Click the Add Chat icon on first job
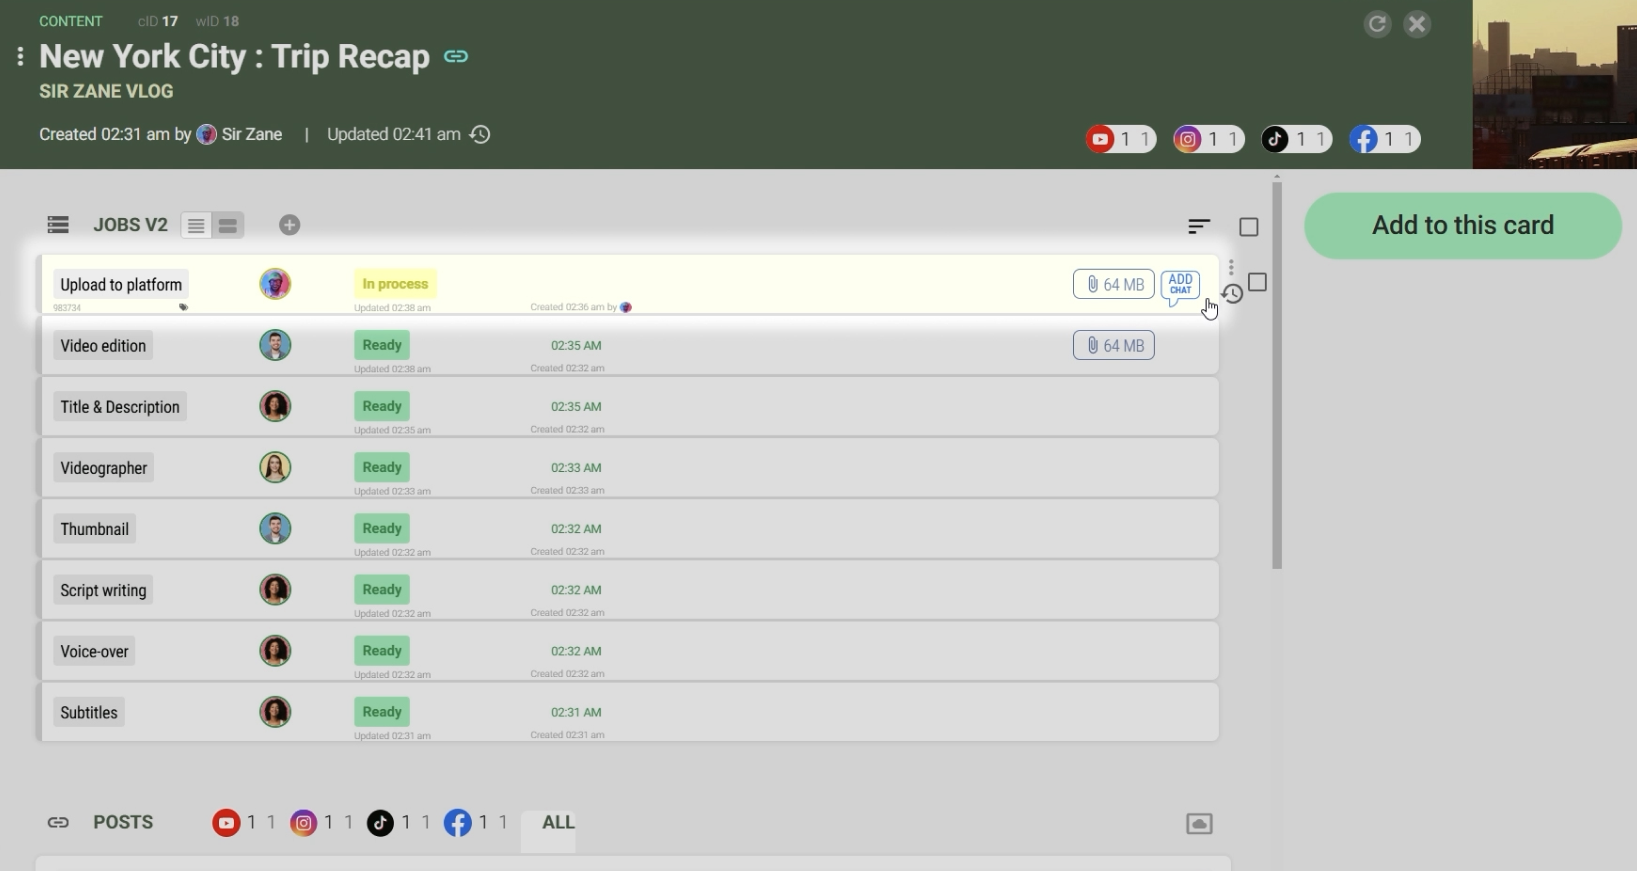This screenshot has height=871, width=1637. pyautogui.click(x=1180, y=285)
